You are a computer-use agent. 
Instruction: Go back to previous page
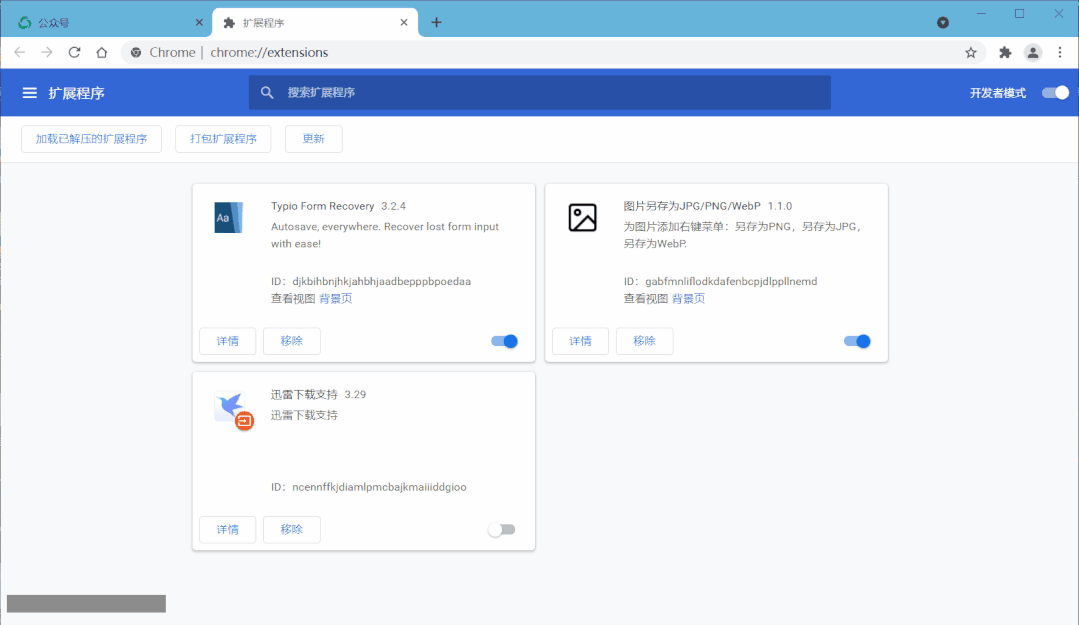point(20,52)
